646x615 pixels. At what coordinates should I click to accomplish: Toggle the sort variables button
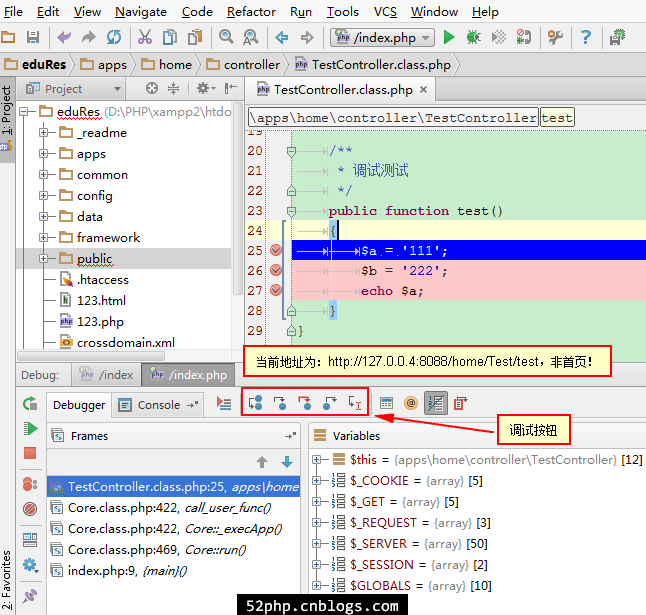[x=435, y=403]
